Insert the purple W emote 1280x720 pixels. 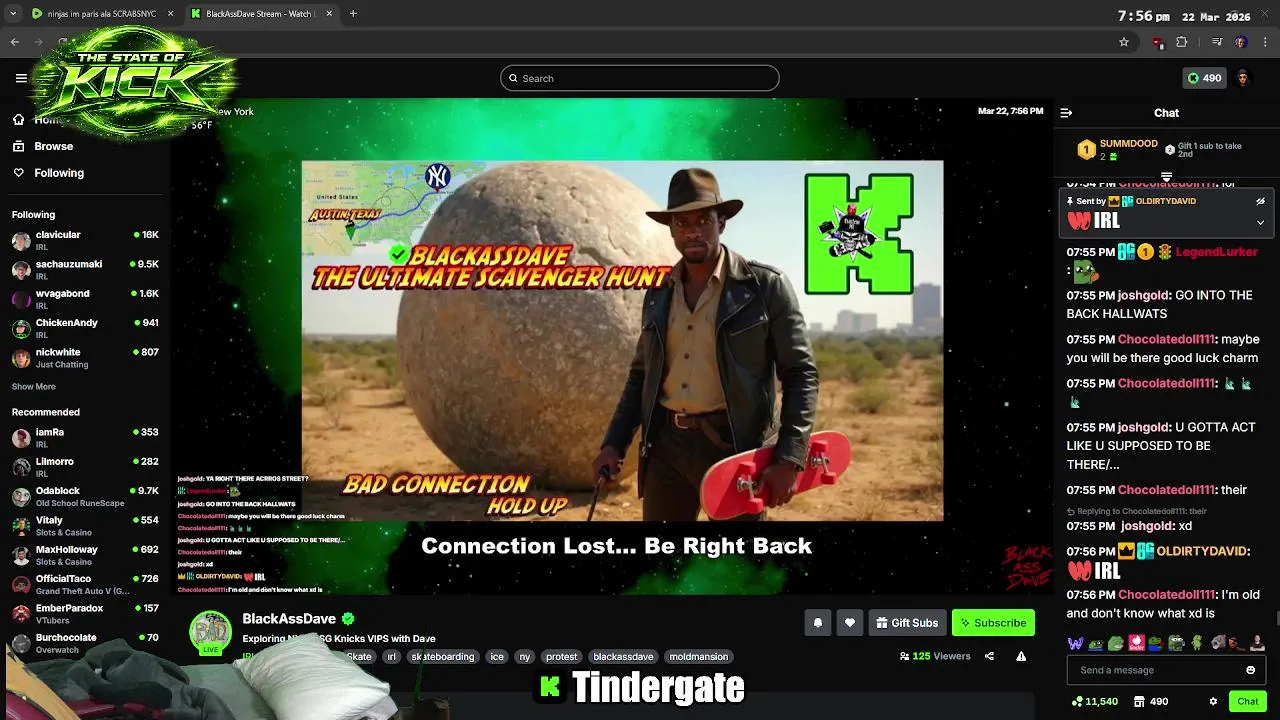(1075, 643)
